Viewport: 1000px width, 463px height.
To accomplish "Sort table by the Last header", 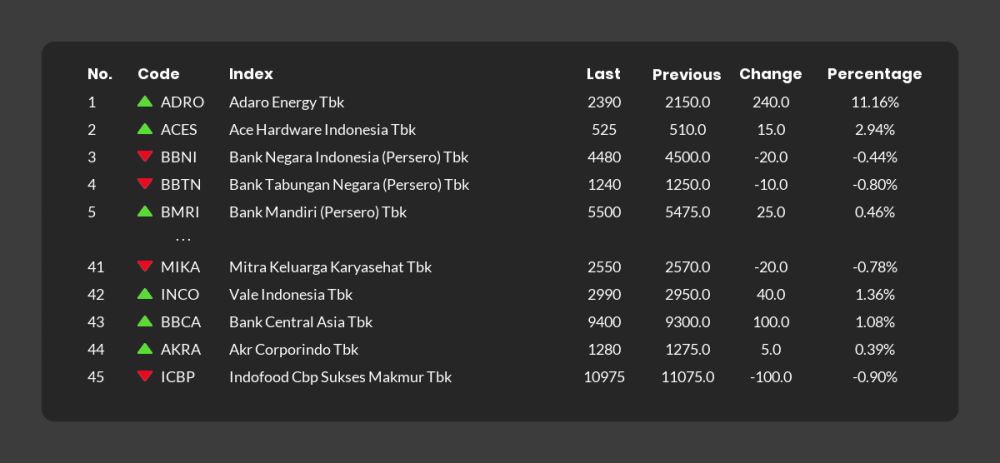I will [603, 74].
